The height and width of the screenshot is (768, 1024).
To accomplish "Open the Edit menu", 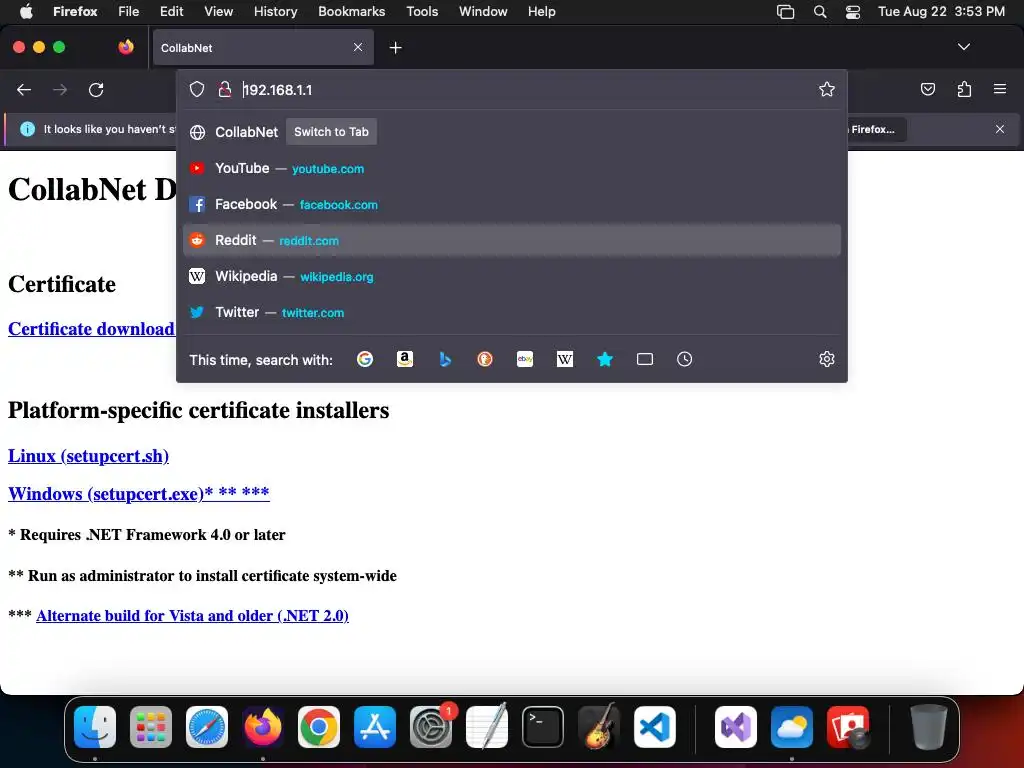I will click(171, 12).
